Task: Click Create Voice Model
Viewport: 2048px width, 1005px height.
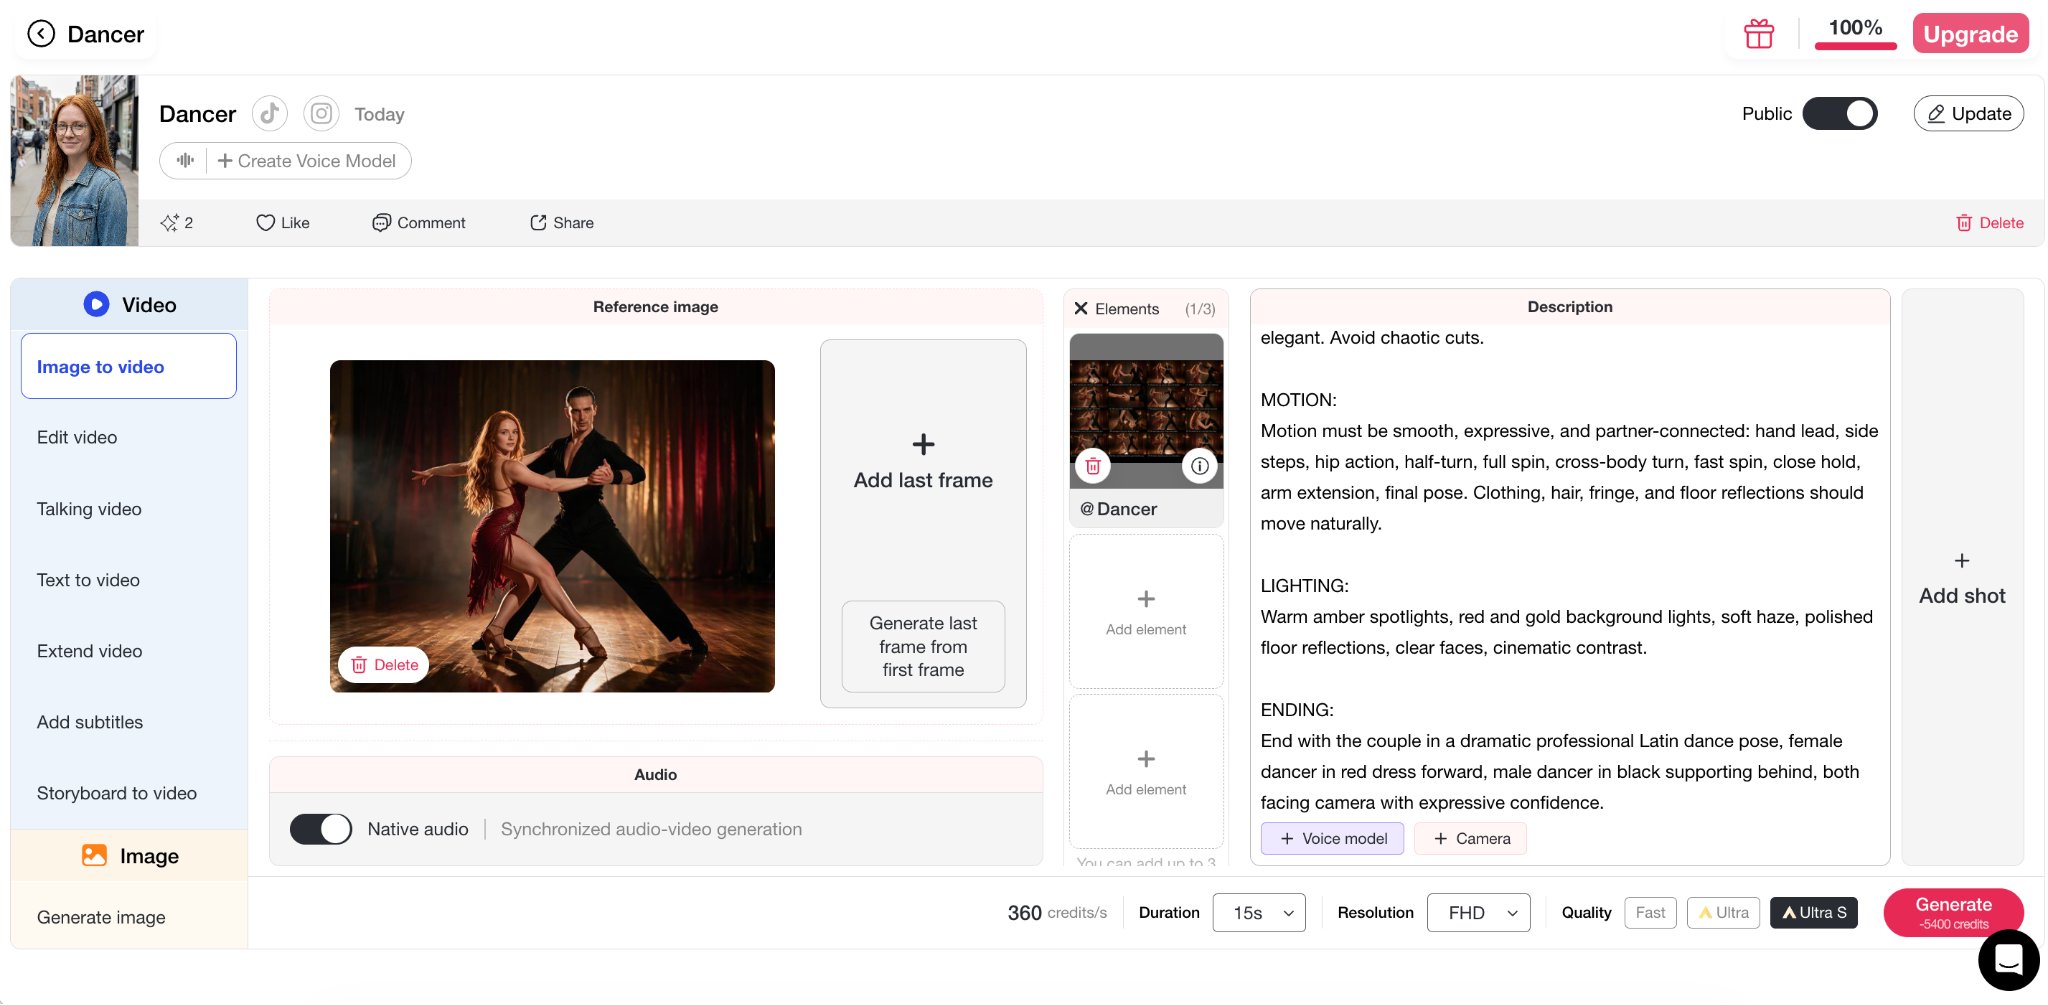Action: [x=307, y=161]
